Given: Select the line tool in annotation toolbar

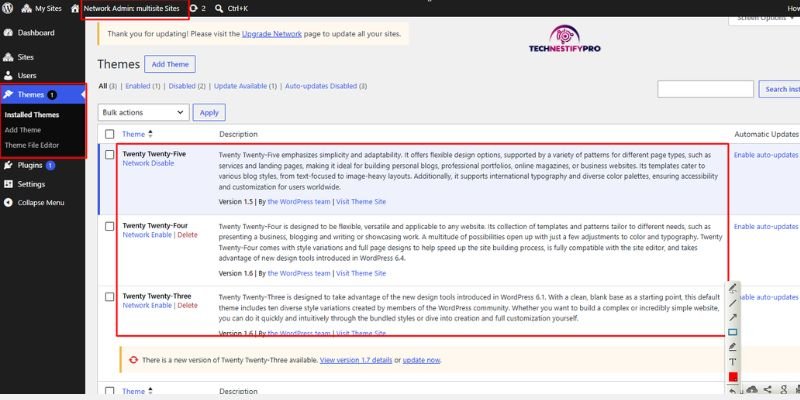Looking at the screenshot, I should (x=733, y=303).
